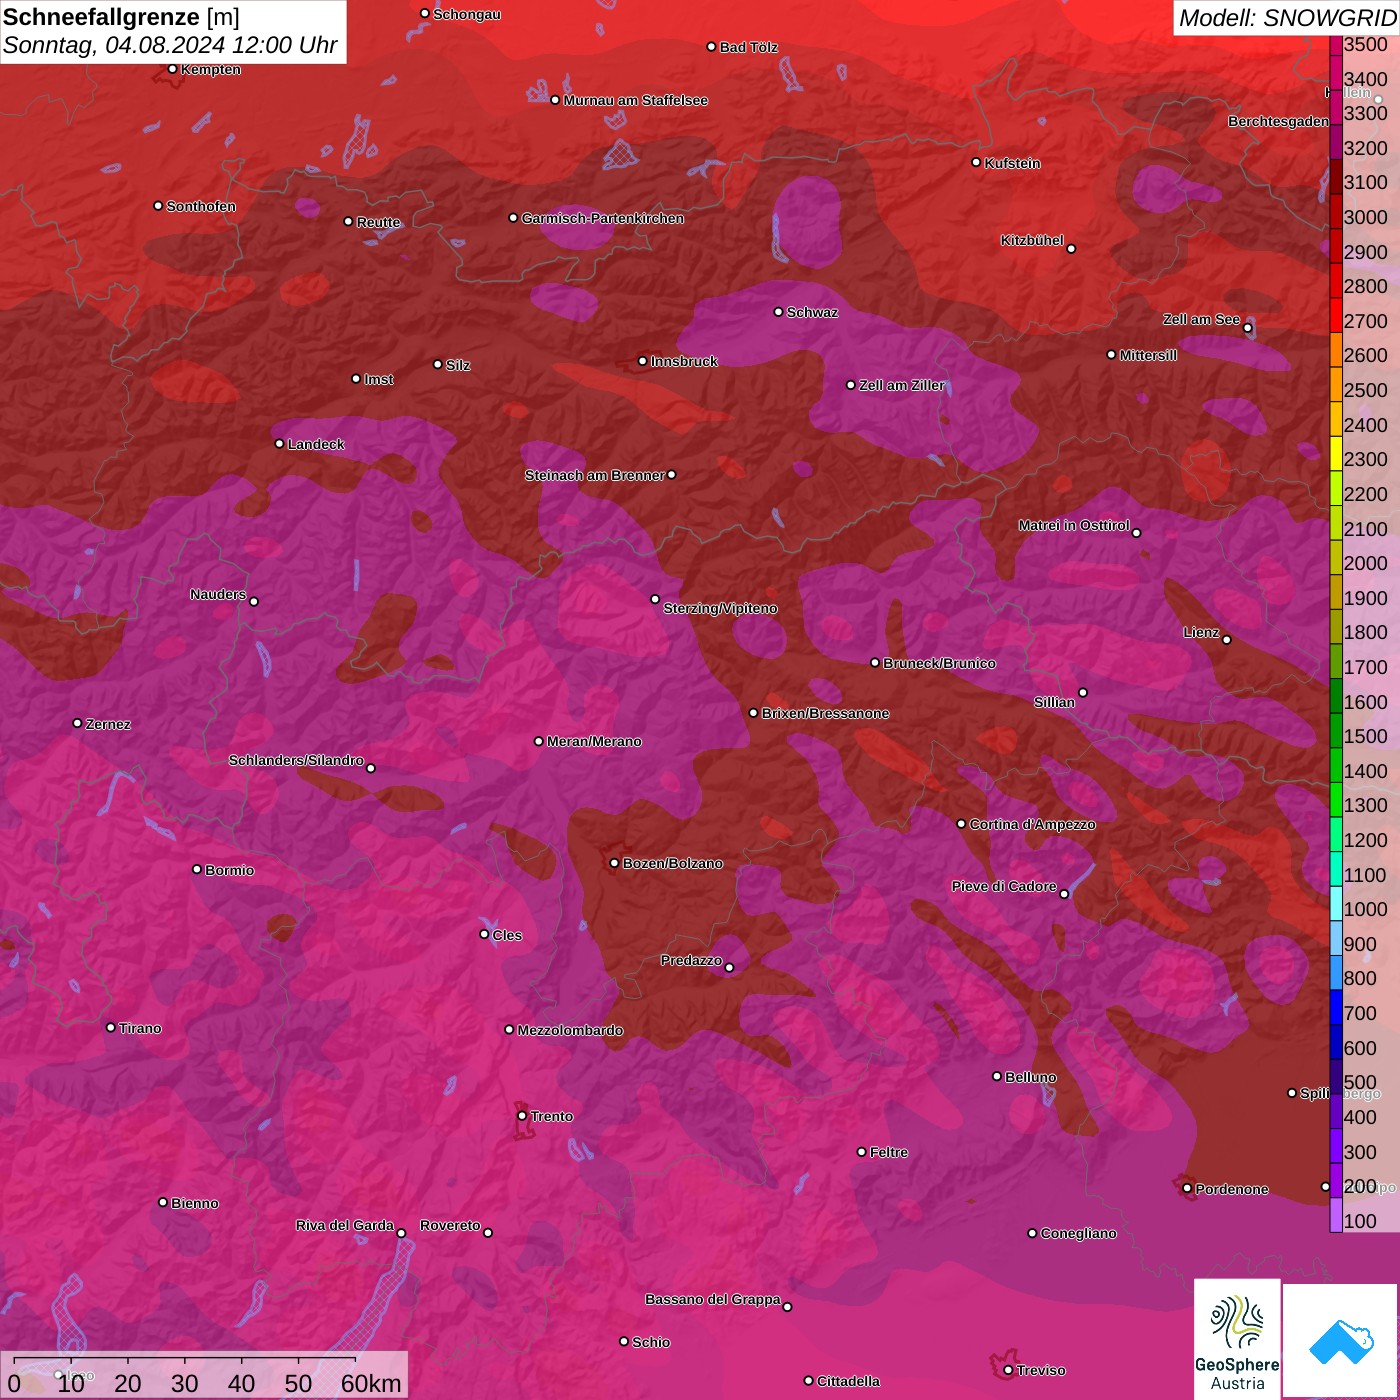Click the Nauders location marker
1400x1400 pixels.
[254, 601]
